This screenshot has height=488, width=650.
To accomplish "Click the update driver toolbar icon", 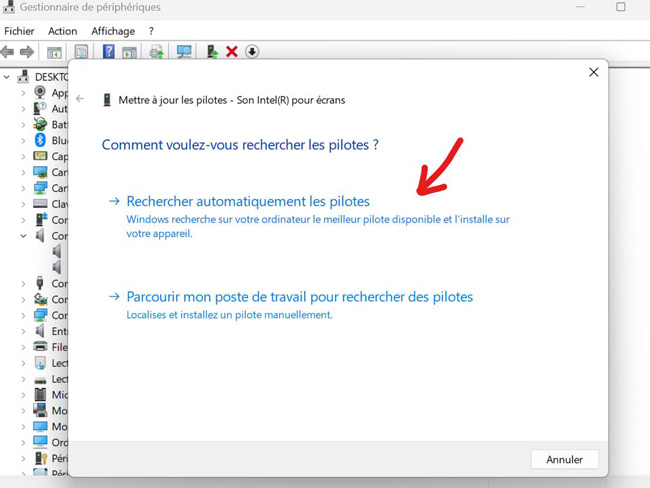I will pyautogui.click(x=157, y=52).
